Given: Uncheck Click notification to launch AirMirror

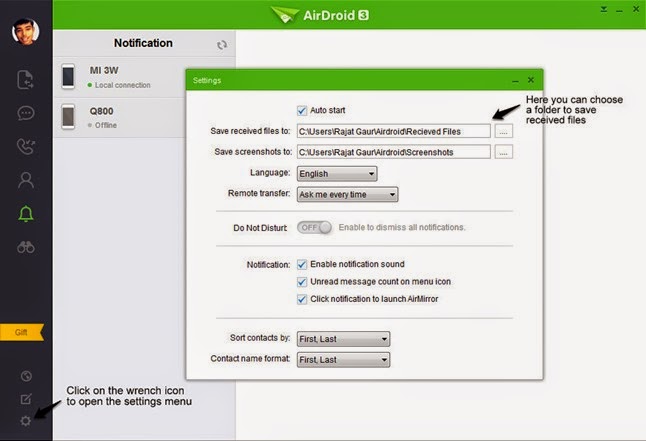Looking at the screenshot, I should [x=302, y=299].
